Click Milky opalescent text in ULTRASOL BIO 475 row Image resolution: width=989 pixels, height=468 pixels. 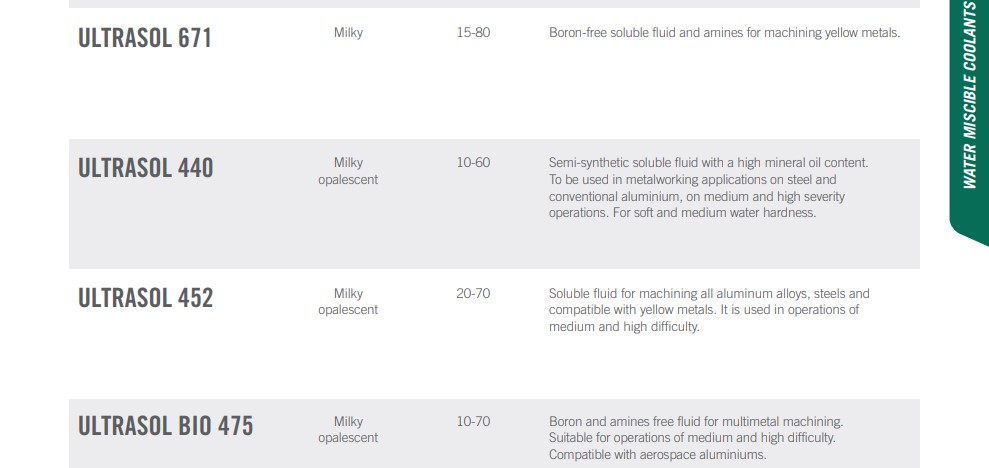tap(348, 430)
